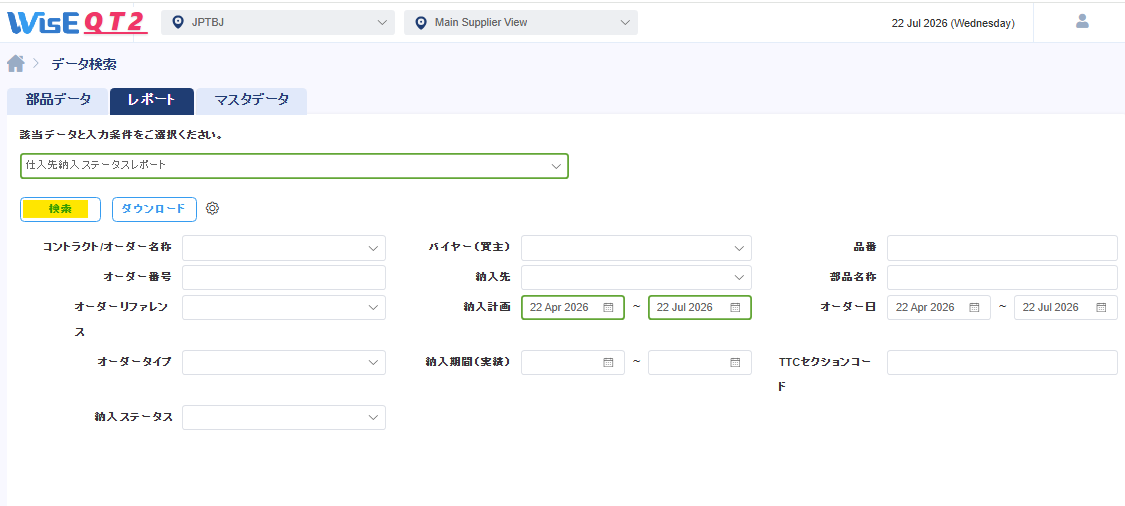Screen dimensions: 1125x506
Task: Open report settings gear icon
Action: point(212,208)
